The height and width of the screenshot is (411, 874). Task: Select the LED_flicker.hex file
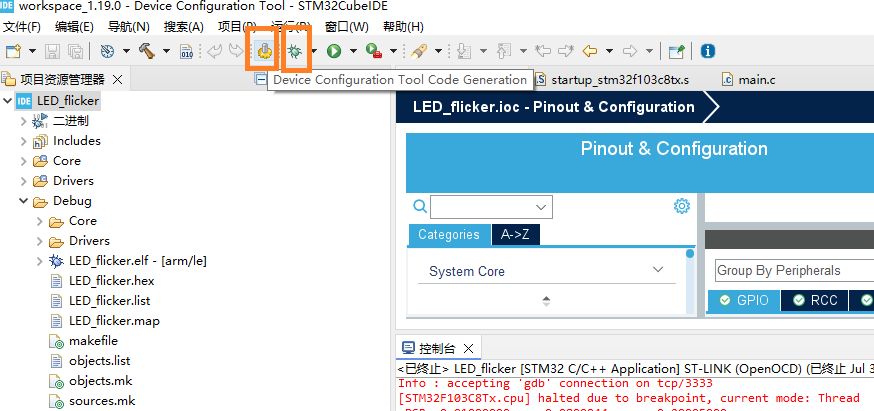point(111,281)
